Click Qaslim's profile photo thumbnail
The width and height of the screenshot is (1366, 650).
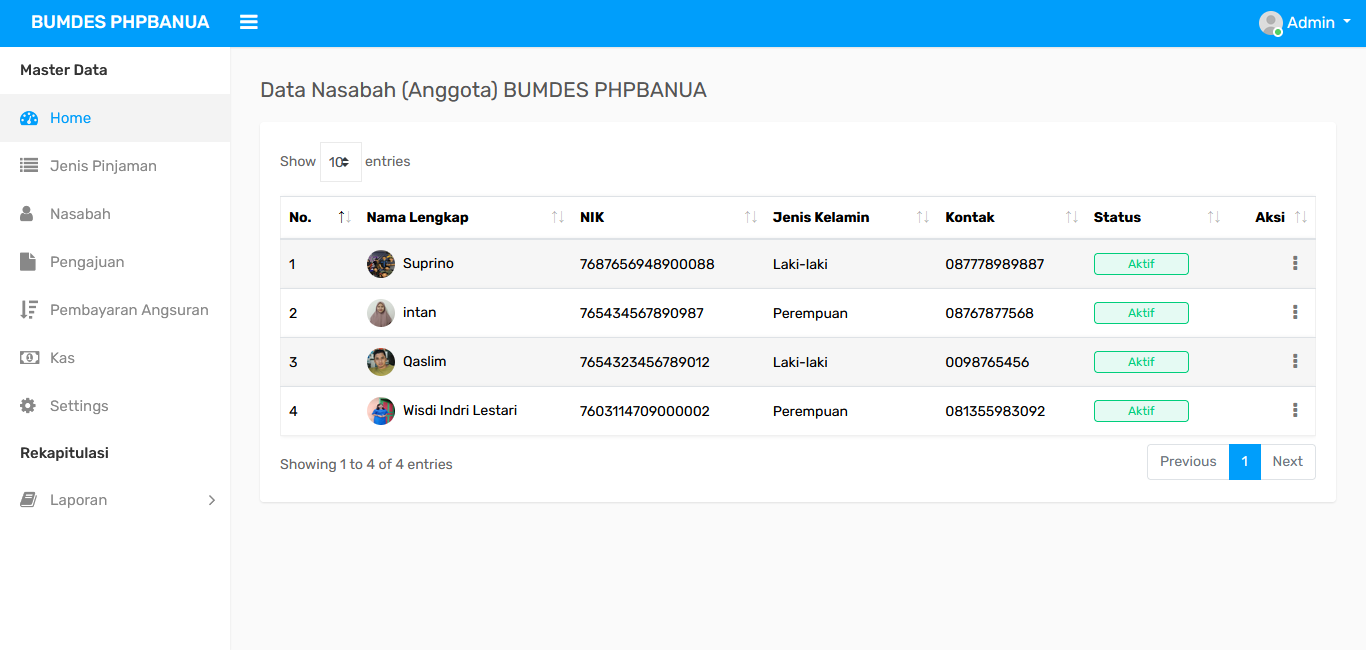point(381,362)
